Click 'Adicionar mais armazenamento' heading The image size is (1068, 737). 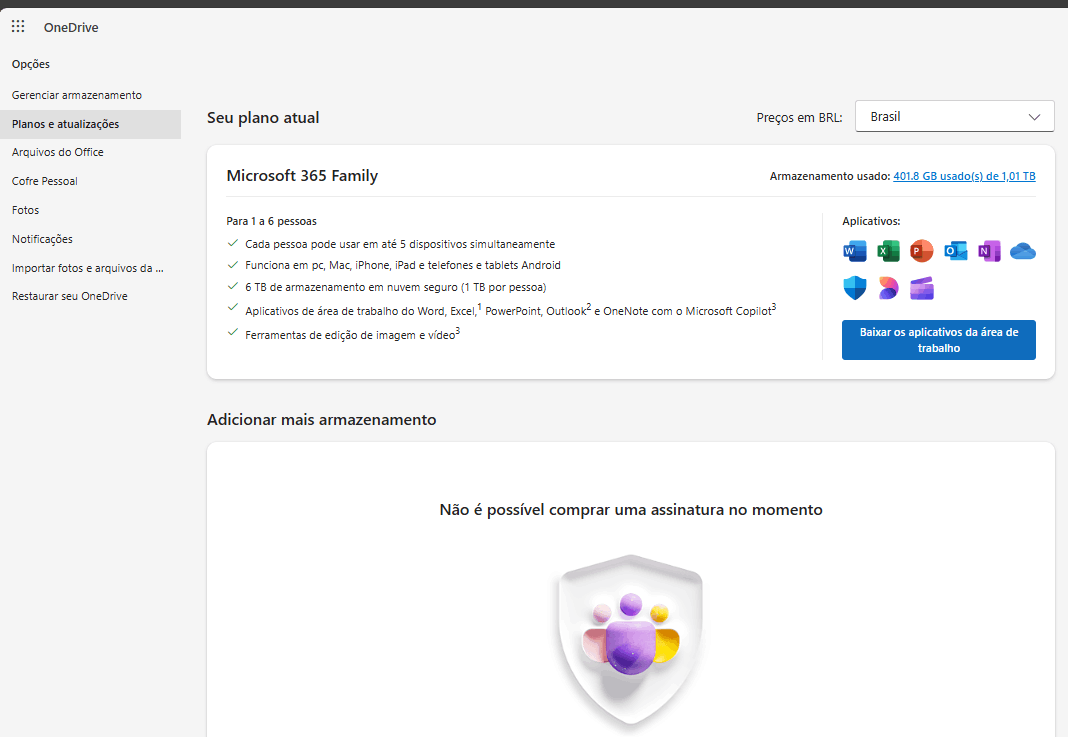[321, 420]
